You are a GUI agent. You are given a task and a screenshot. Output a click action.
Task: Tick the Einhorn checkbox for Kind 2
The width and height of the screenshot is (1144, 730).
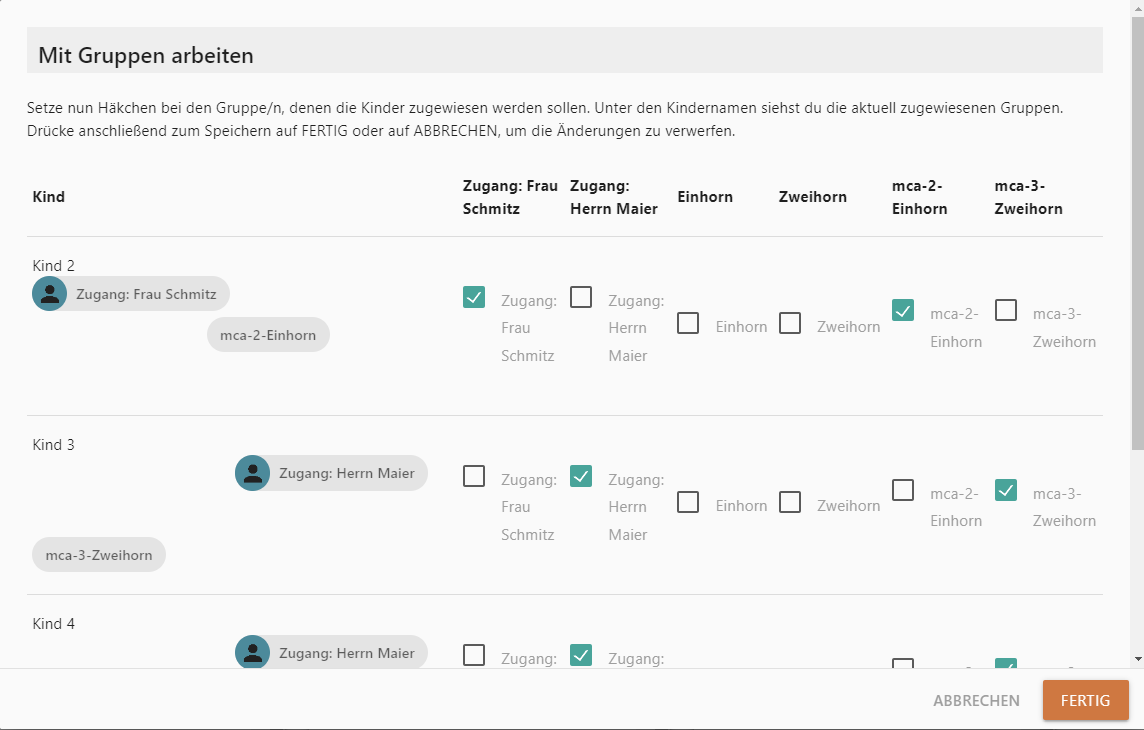688,323
